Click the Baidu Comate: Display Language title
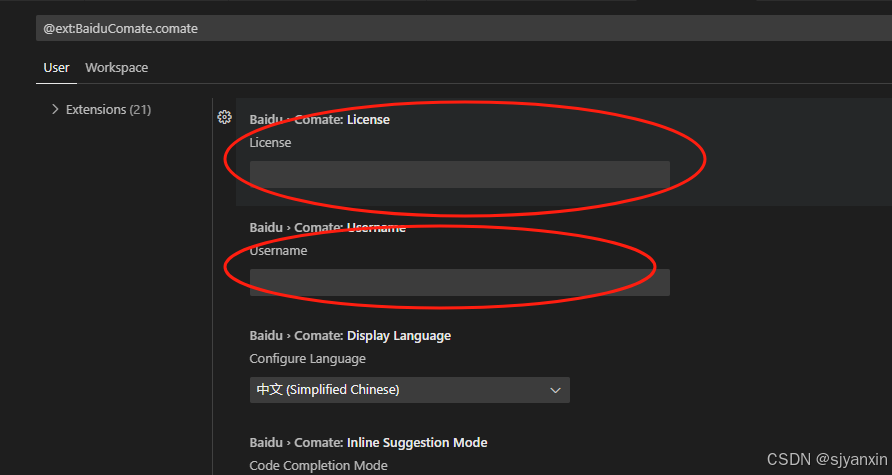 tap(350, 336)
